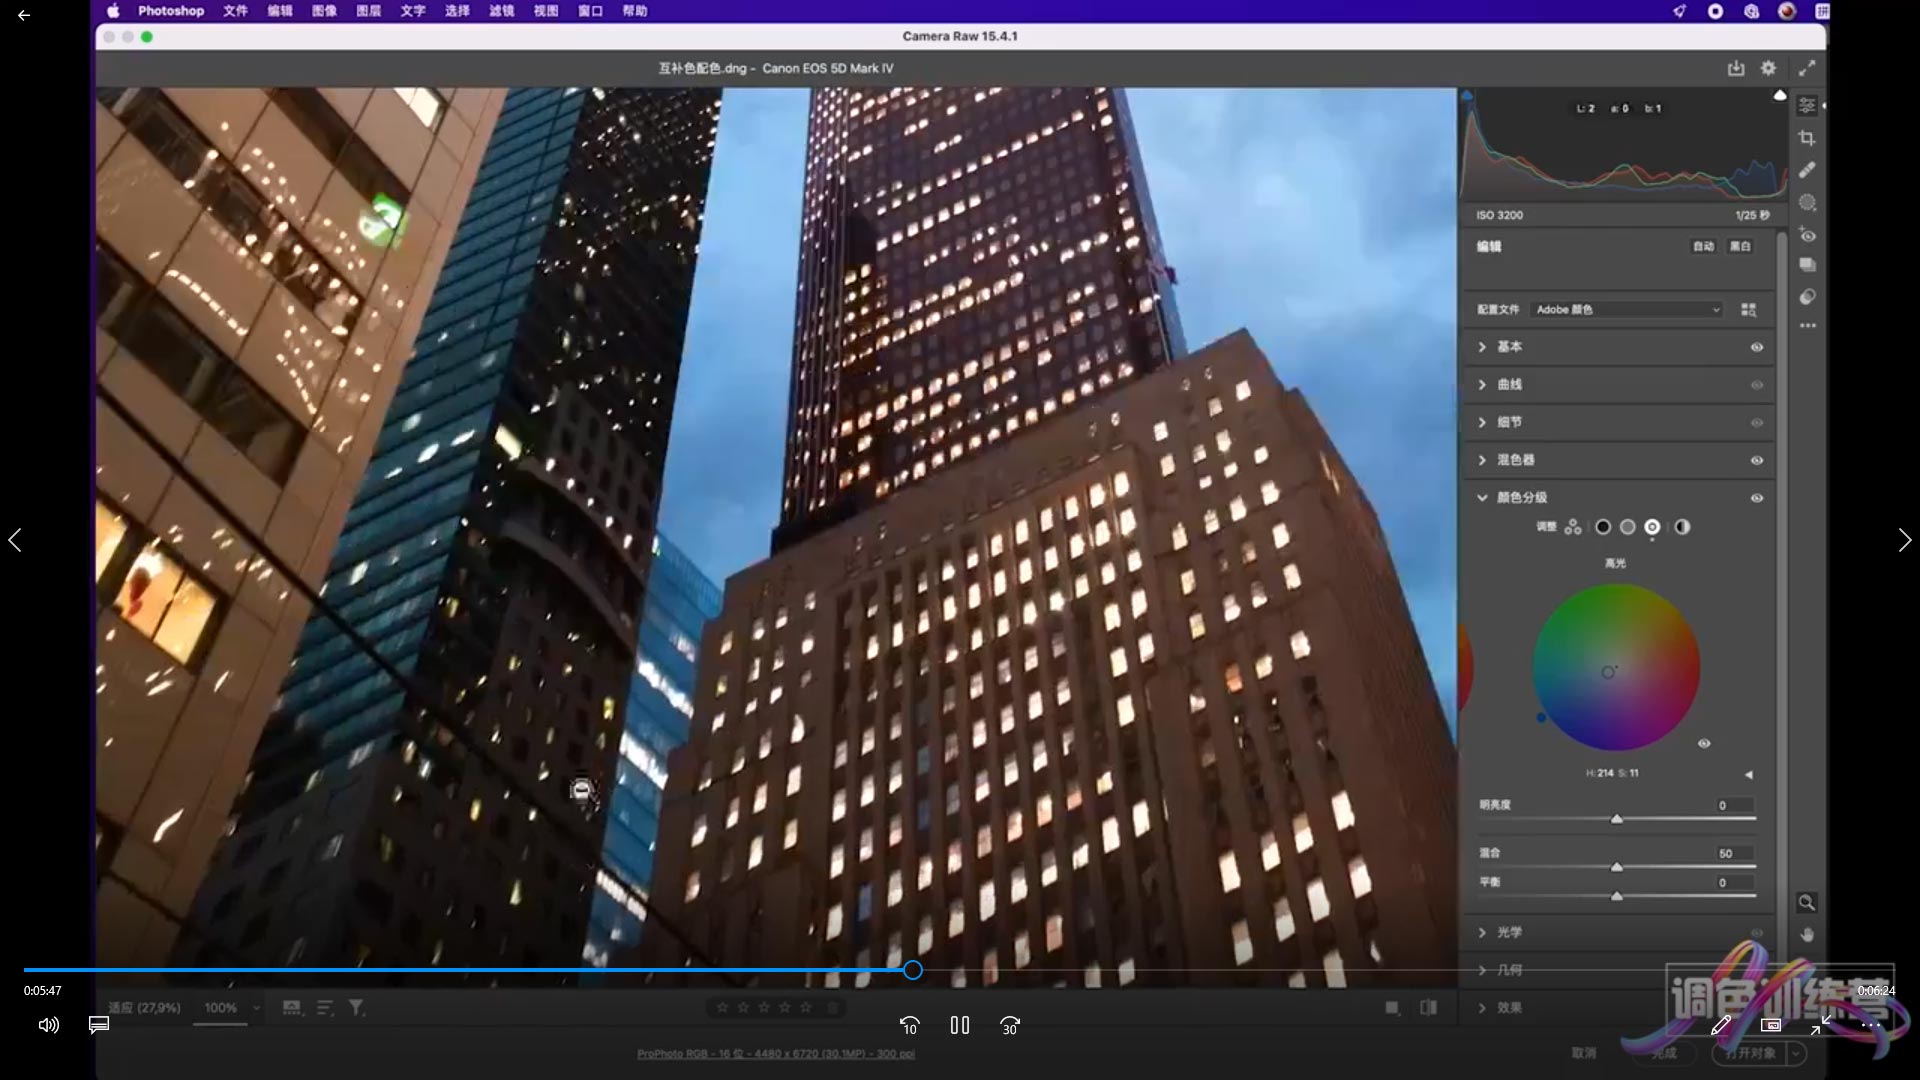Select the Red Eye removal tool
Image resolution: width=1920 pixels, height=1080 pixels.
(x=1807, y=235)
